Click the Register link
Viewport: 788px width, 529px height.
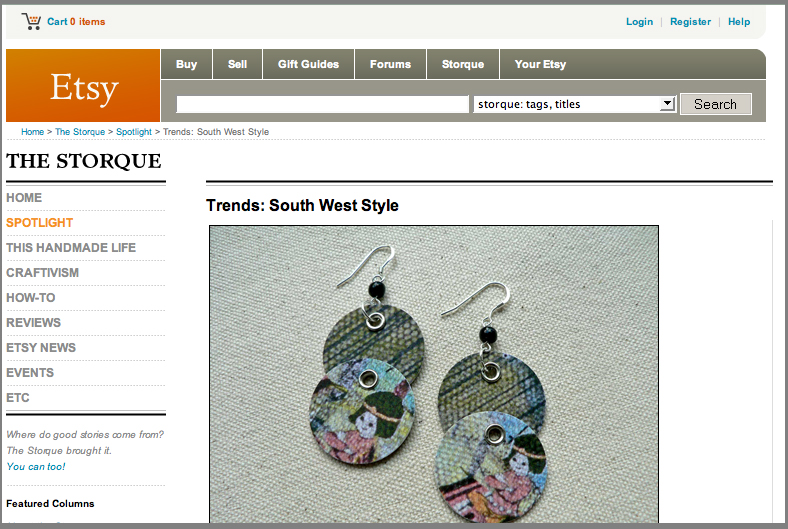pyautogui.click(x=691, y=22)
